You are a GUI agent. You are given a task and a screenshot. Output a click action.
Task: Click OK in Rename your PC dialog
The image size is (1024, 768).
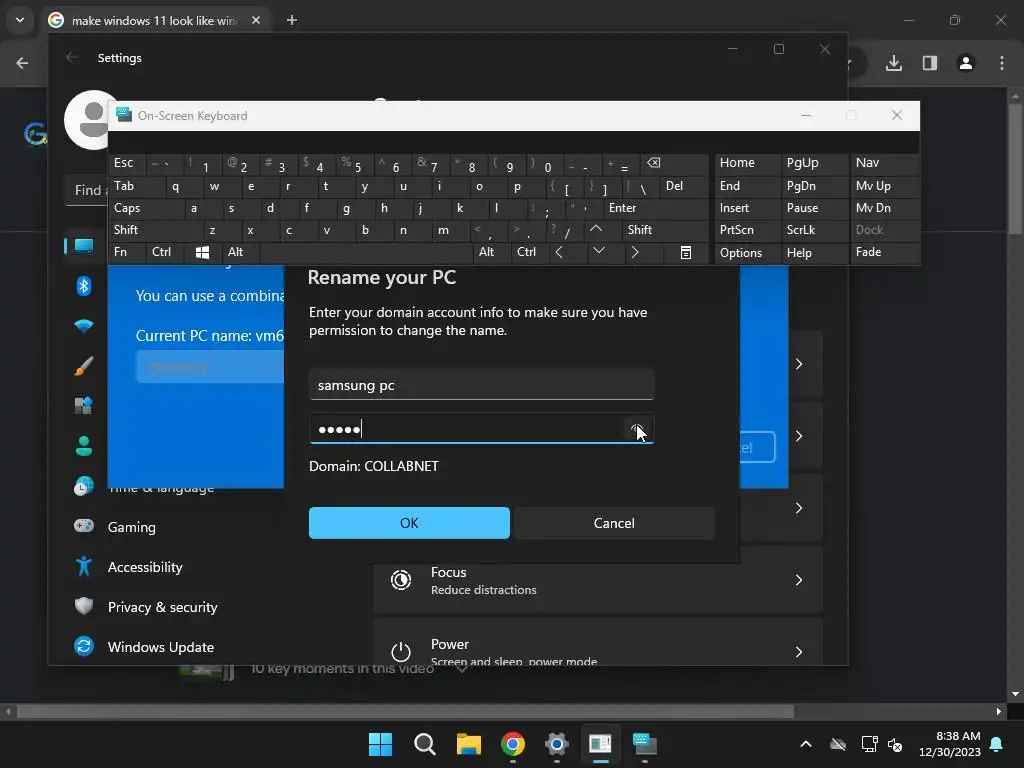click(x=409, y=523)
